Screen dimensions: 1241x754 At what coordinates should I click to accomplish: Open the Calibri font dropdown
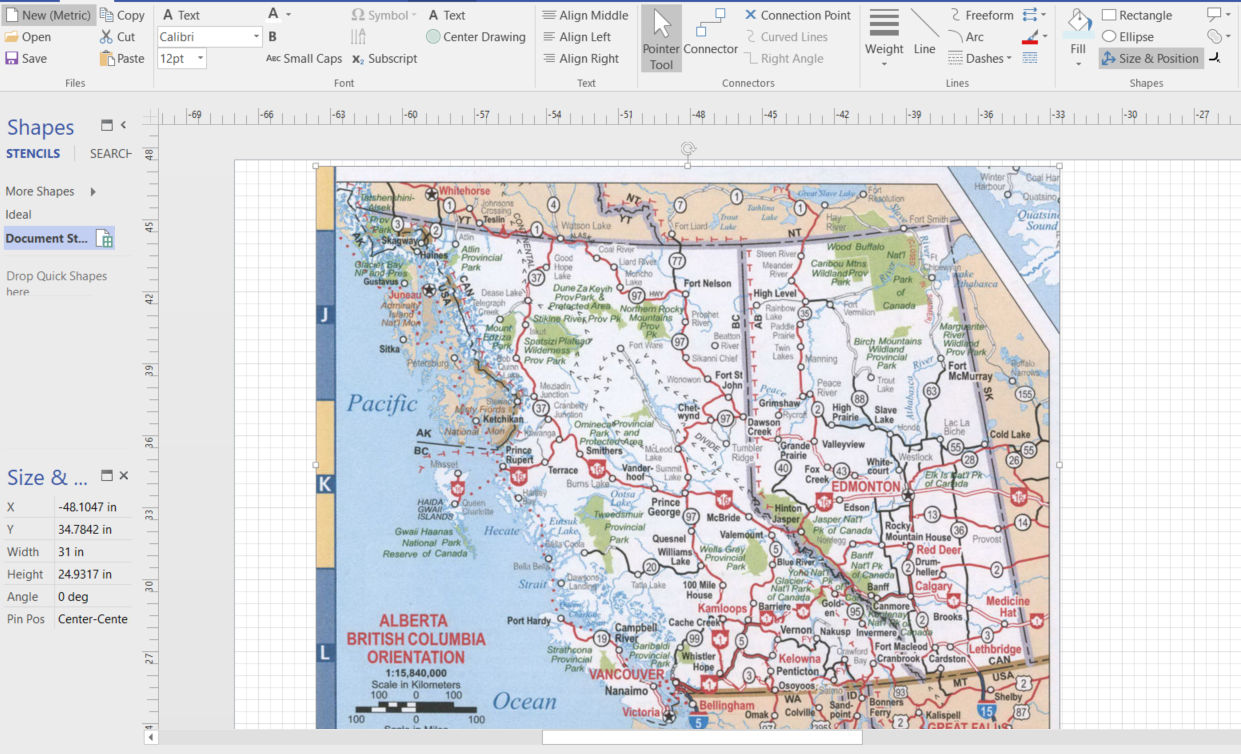click(256, 37)
